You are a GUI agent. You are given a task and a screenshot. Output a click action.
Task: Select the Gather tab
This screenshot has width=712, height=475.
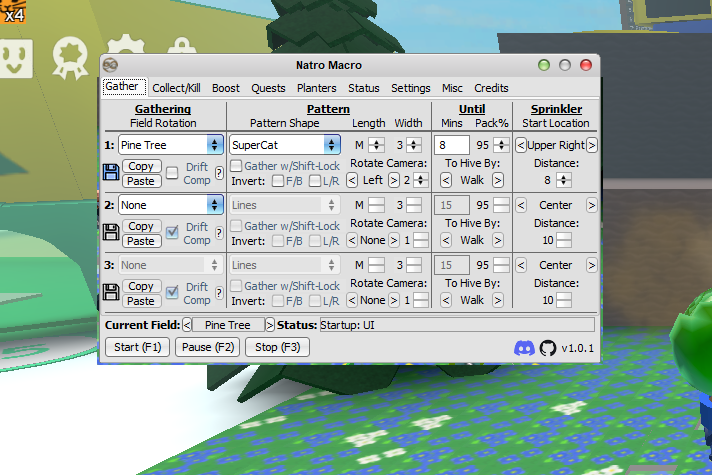tap(124, 87)
